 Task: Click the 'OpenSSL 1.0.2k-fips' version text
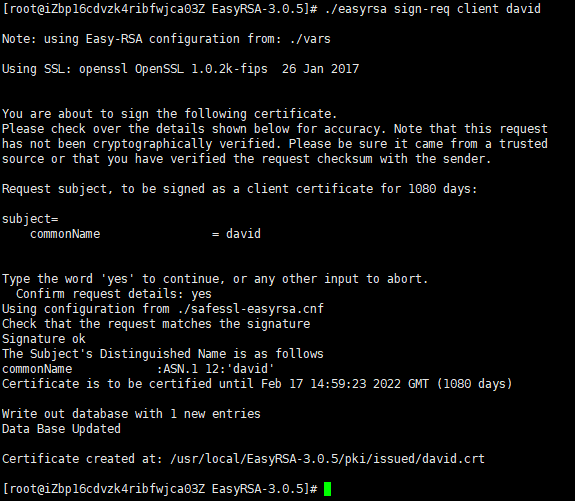[201, 69]
